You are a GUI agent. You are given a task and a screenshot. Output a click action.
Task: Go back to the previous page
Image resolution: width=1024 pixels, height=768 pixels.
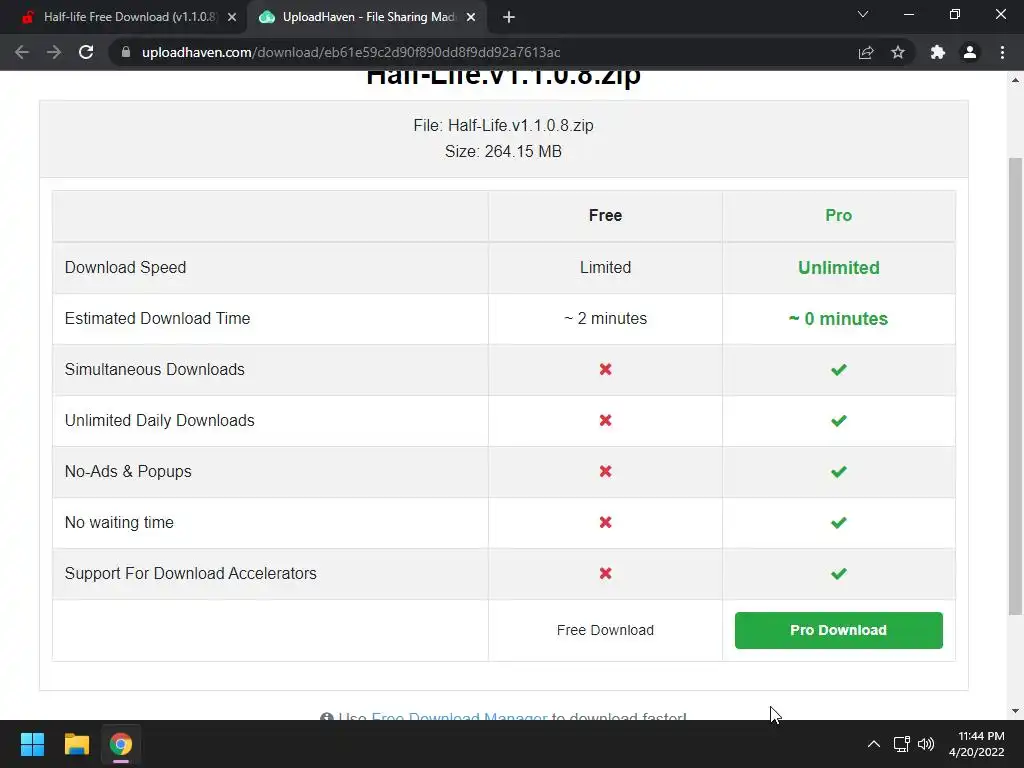(22, 52)
